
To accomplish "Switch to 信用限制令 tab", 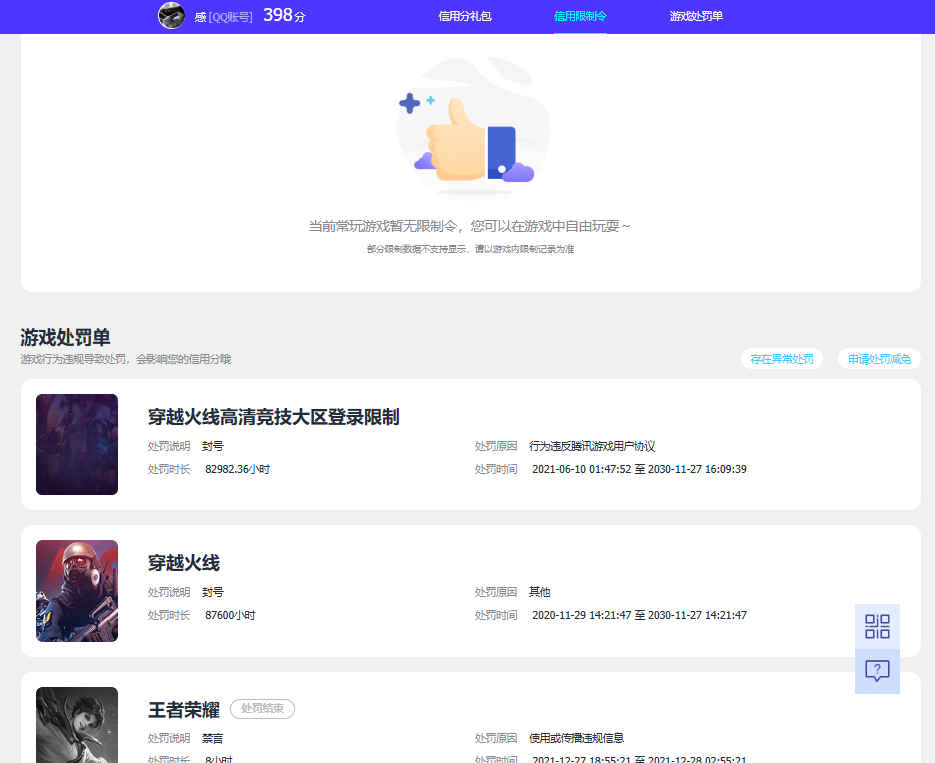I will (580, 16).
